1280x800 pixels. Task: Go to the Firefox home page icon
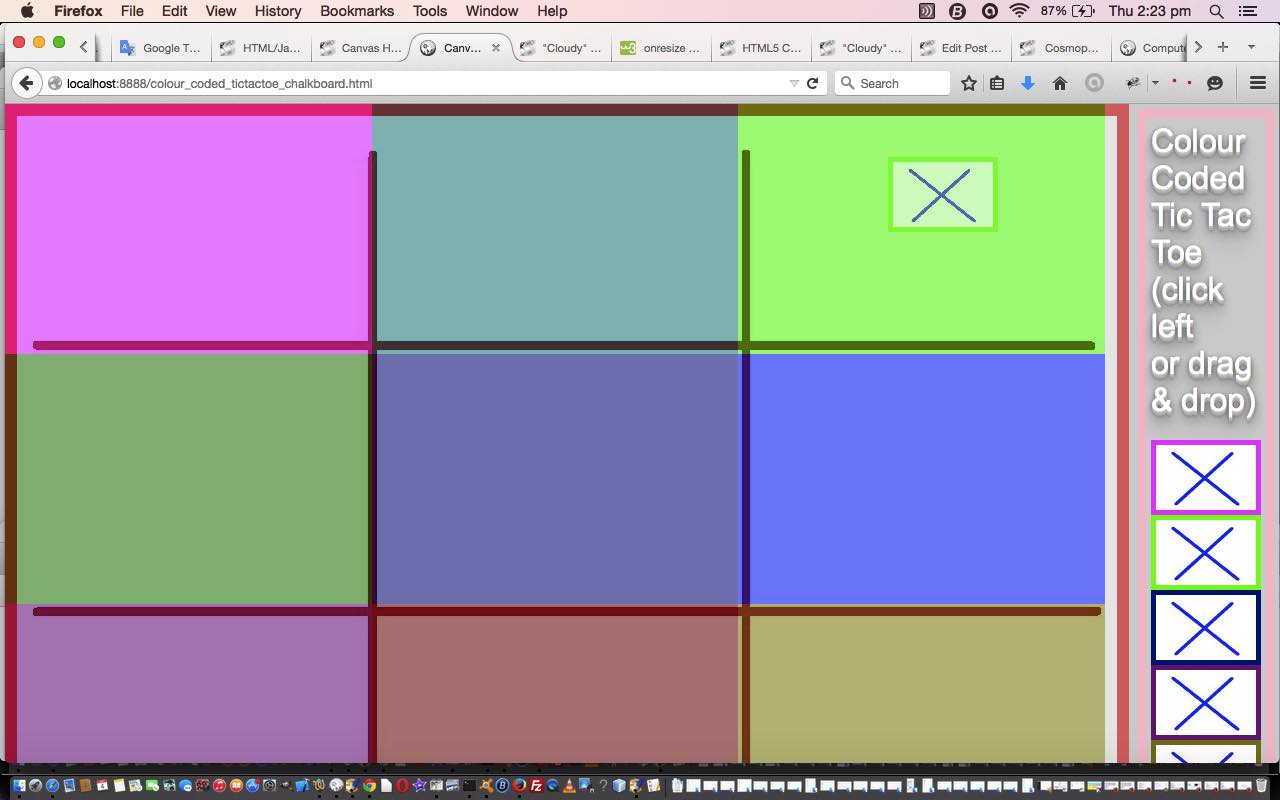[x=1059, y=83]
